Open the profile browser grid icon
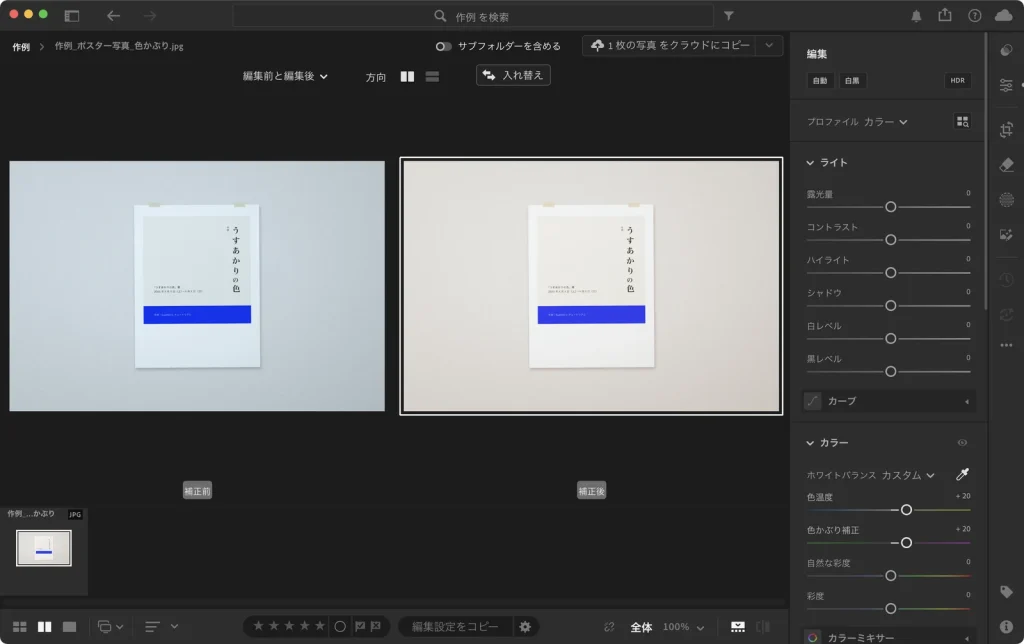The image size is (1024, 644). (x=963, y=121)
